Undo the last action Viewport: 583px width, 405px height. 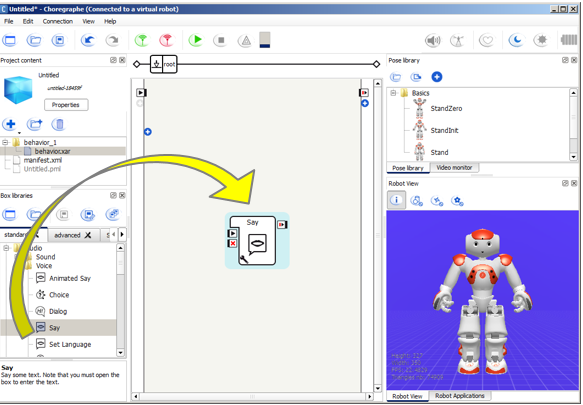[x=88, y=40]
